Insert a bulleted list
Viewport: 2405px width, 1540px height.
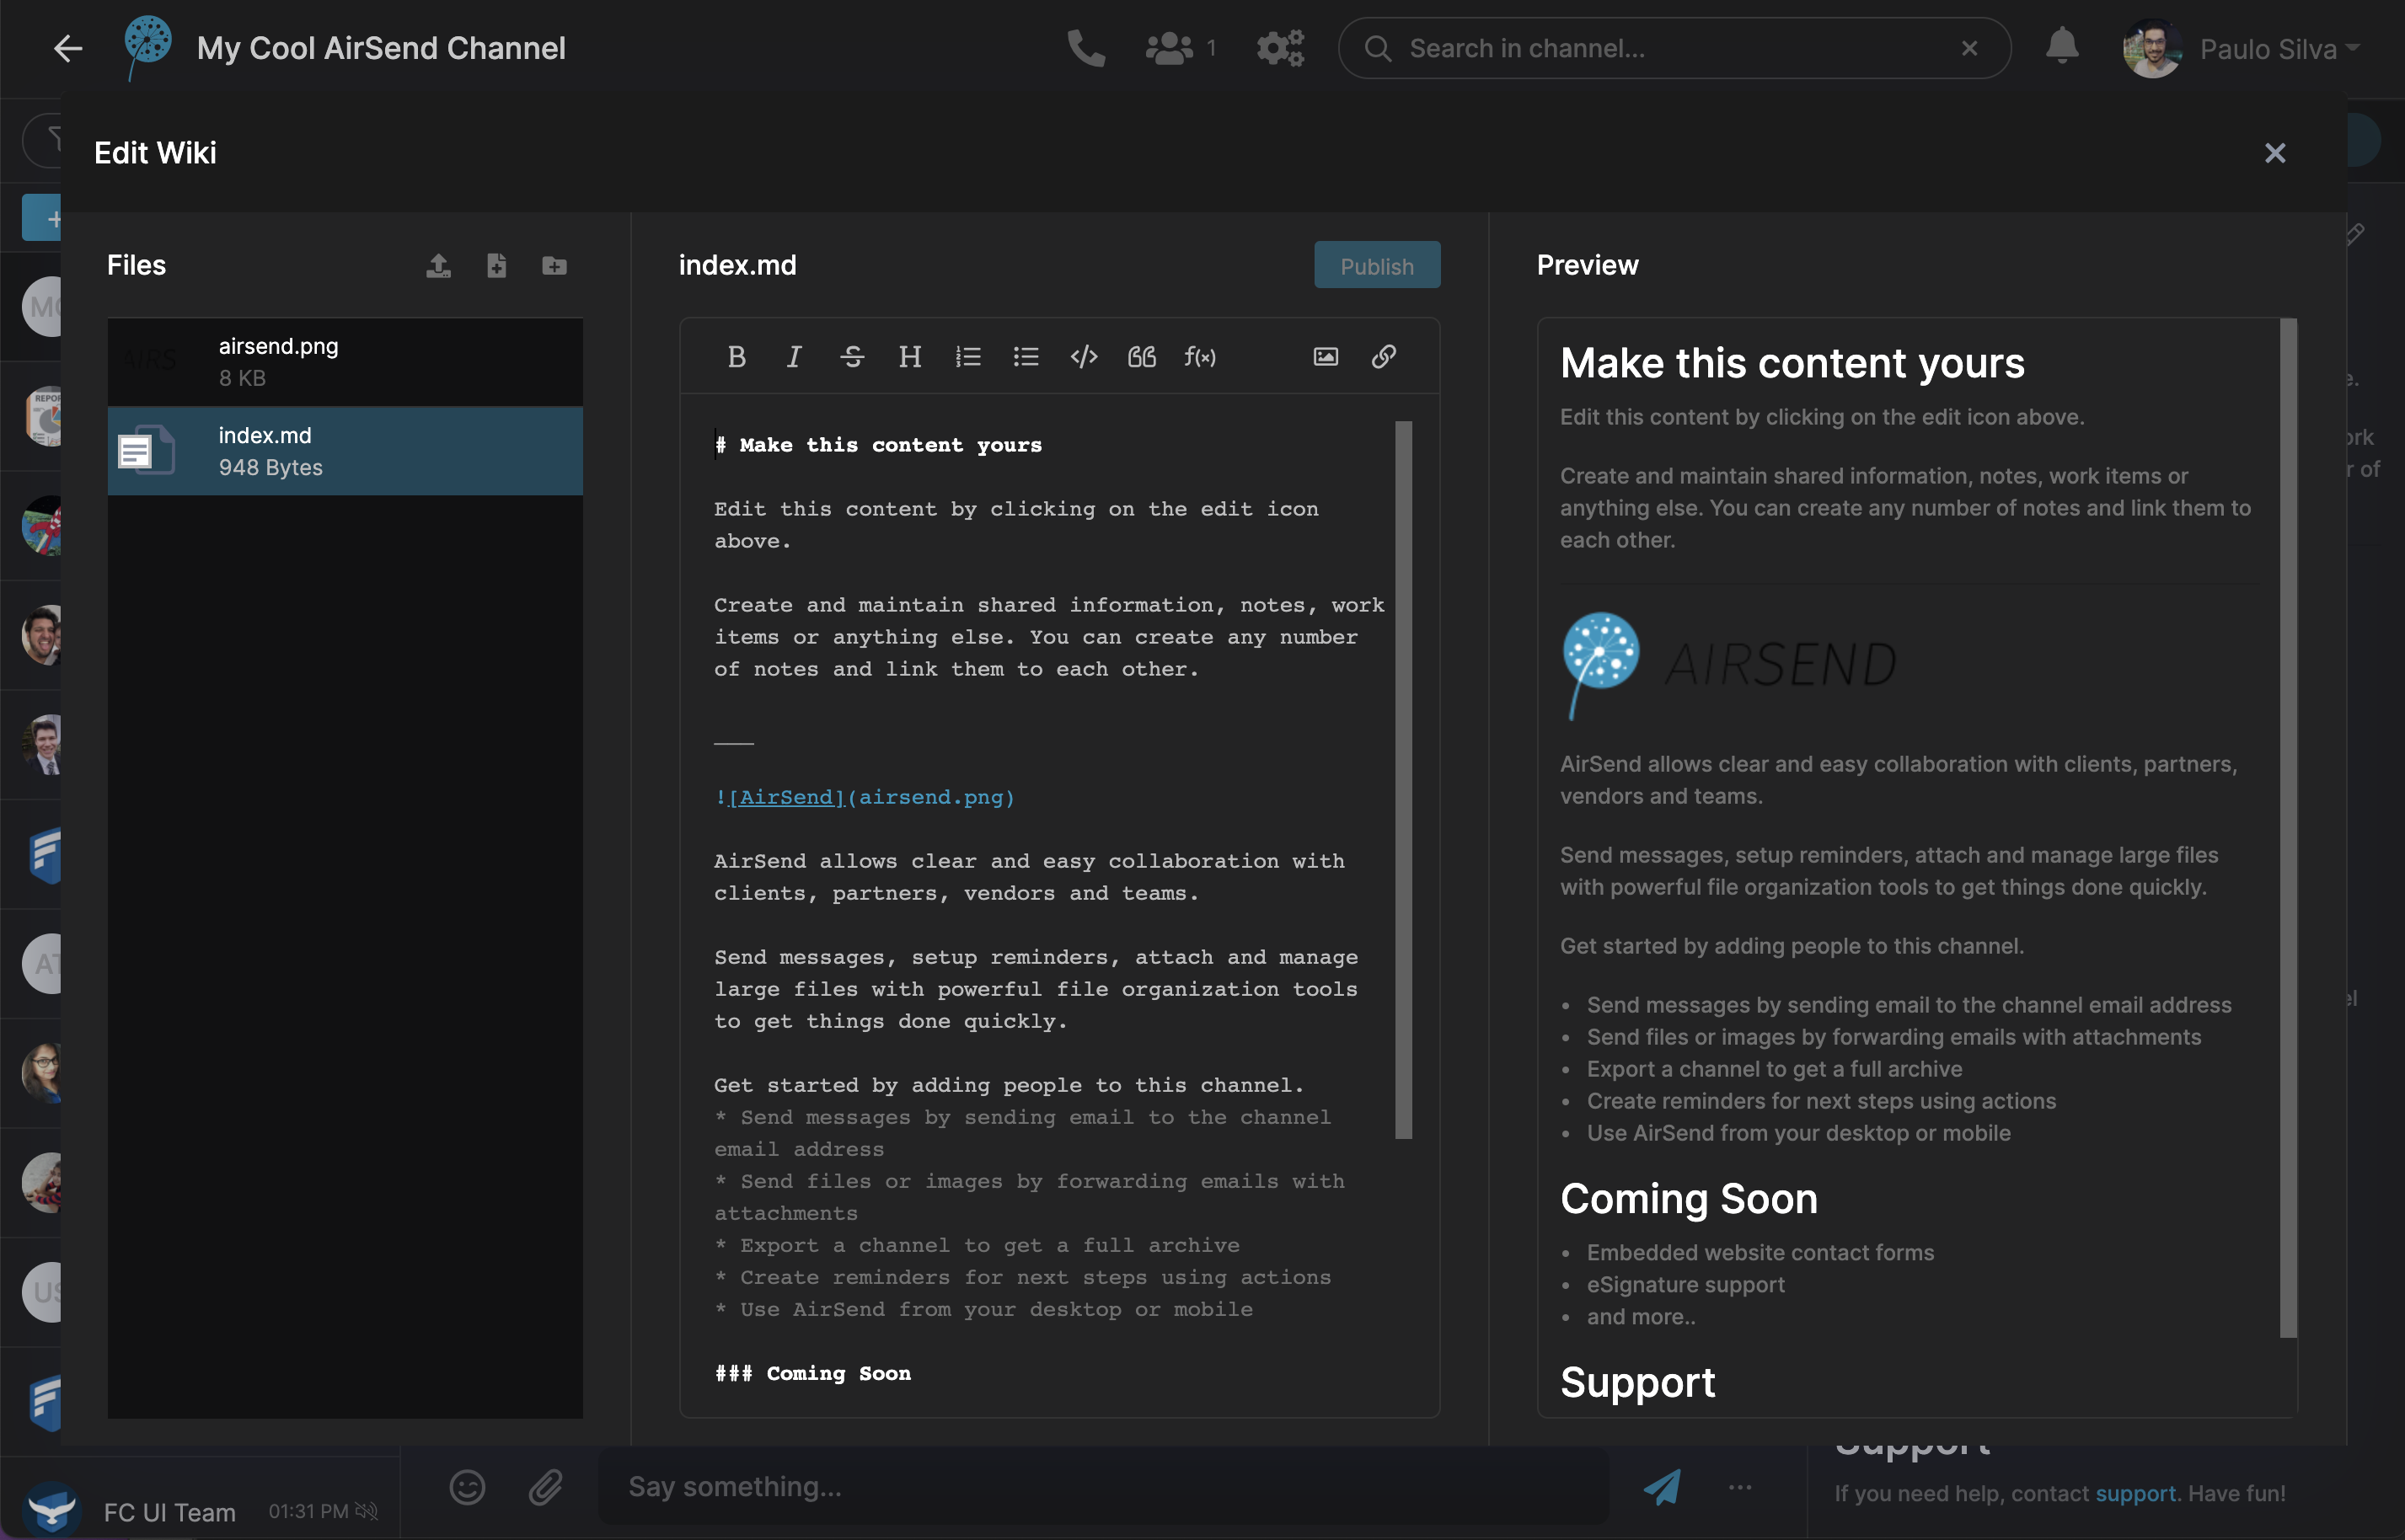point(1026,356)
